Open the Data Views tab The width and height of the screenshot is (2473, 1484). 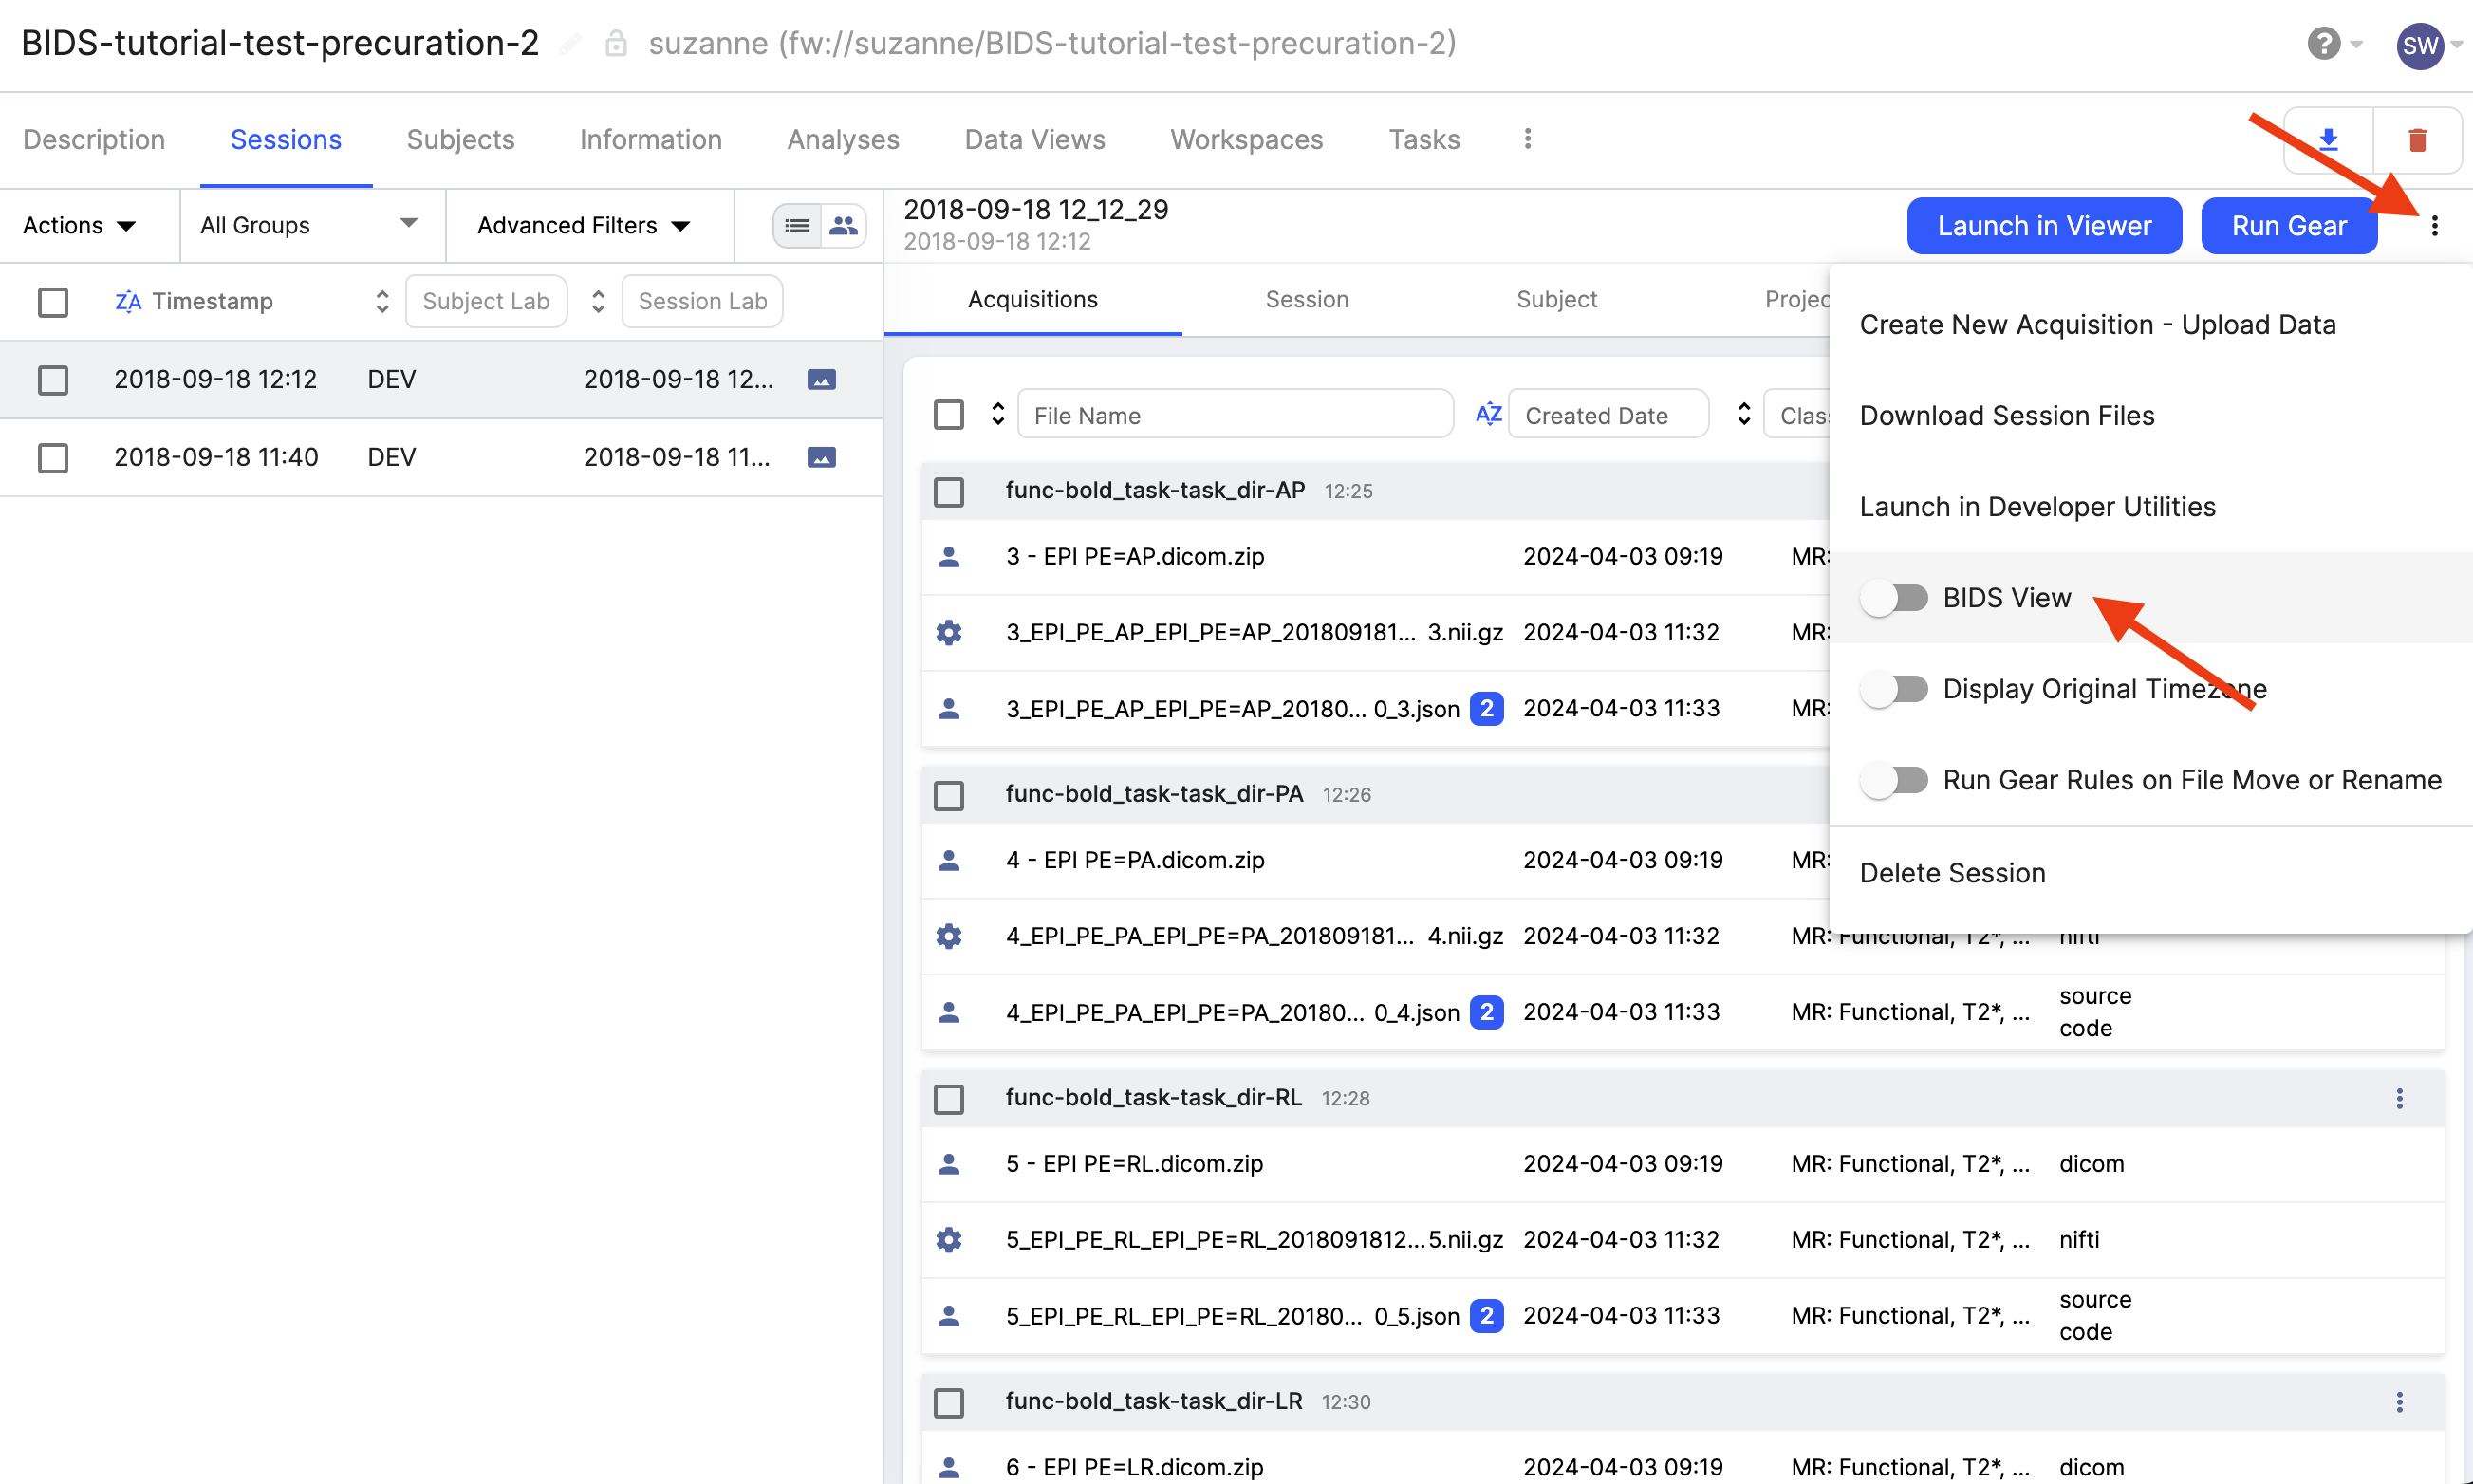pyautogui.click(x=1034, y=140)
